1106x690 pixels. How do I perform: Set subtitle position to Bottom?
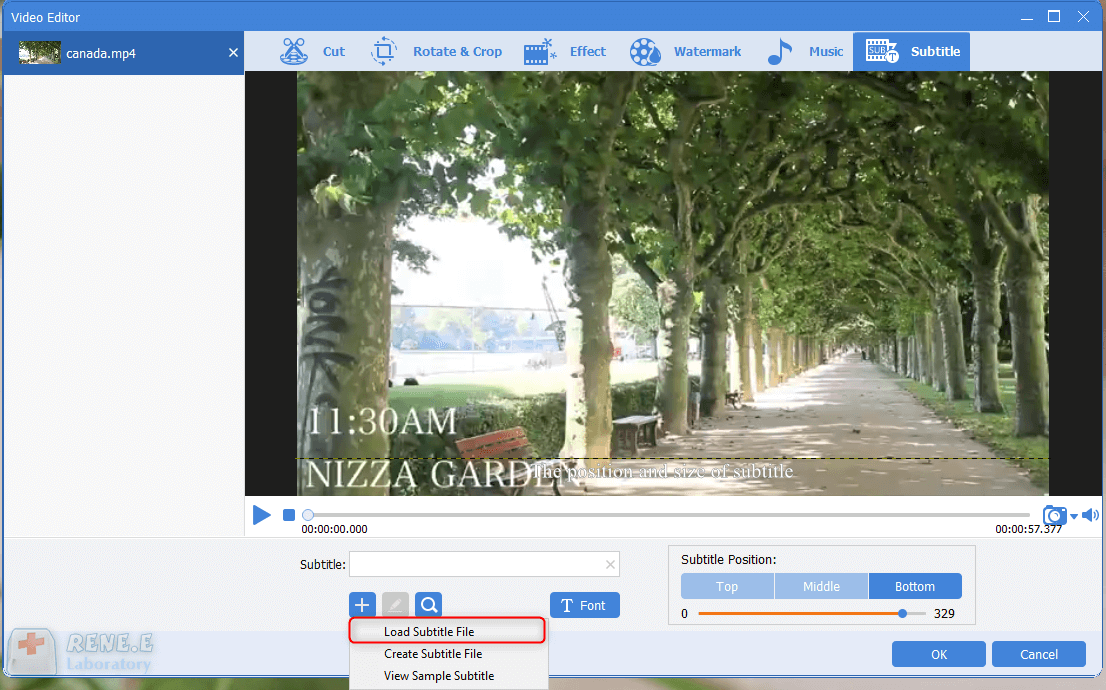[915, 586]
